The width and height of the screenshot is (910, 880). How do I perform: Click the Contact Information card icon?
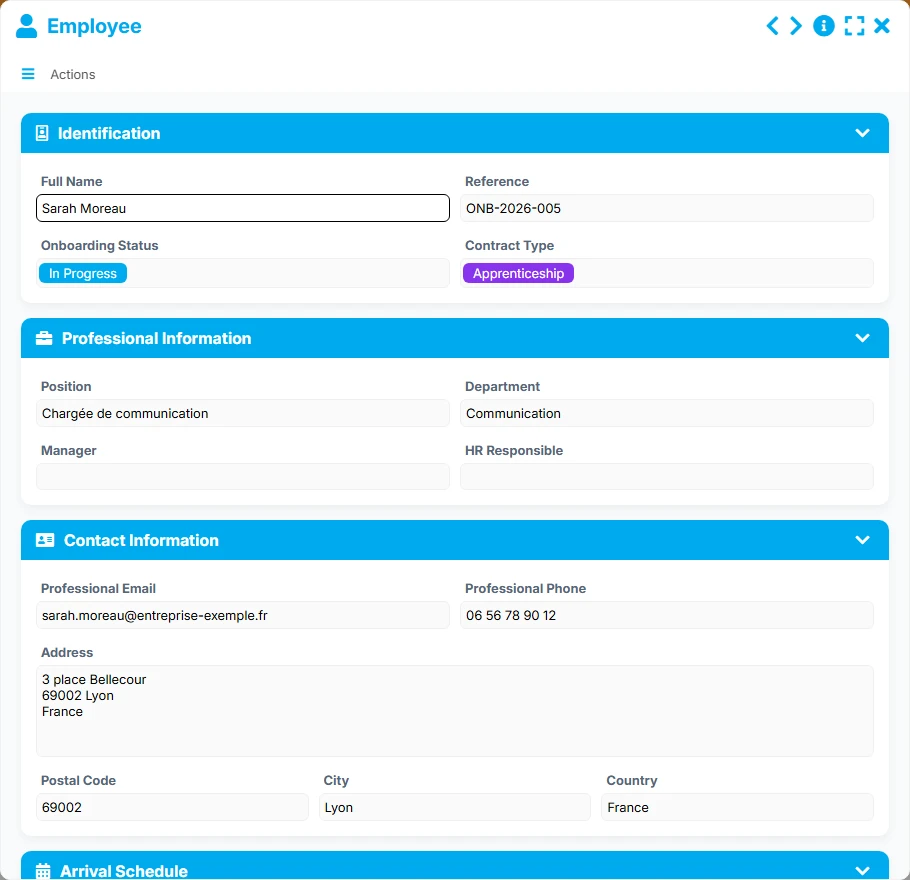[x=45, y=540]
